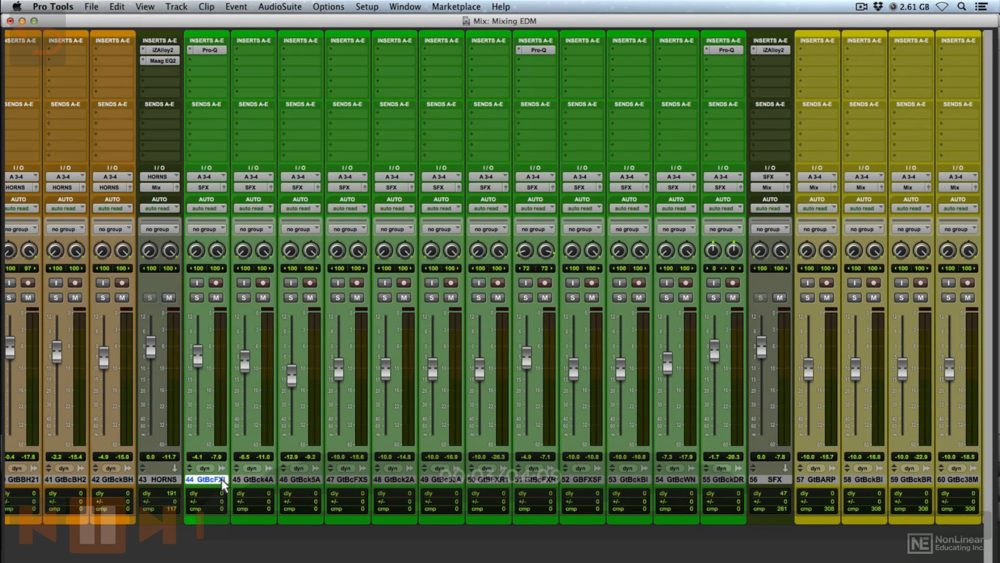Click volume fader on 56 SFX track
The image size is (1000, 563).
[761, 347]
